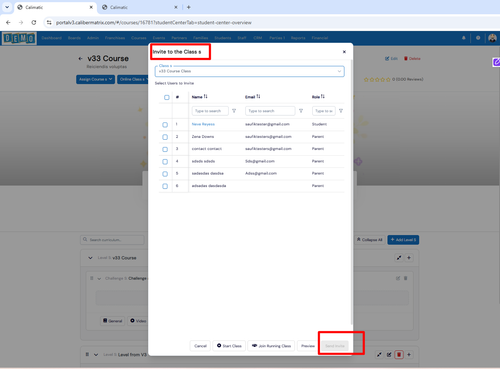500x369 pixels.
Task: Edit the Challenge row with pencil icon
Action: click(x=398, y=278)
